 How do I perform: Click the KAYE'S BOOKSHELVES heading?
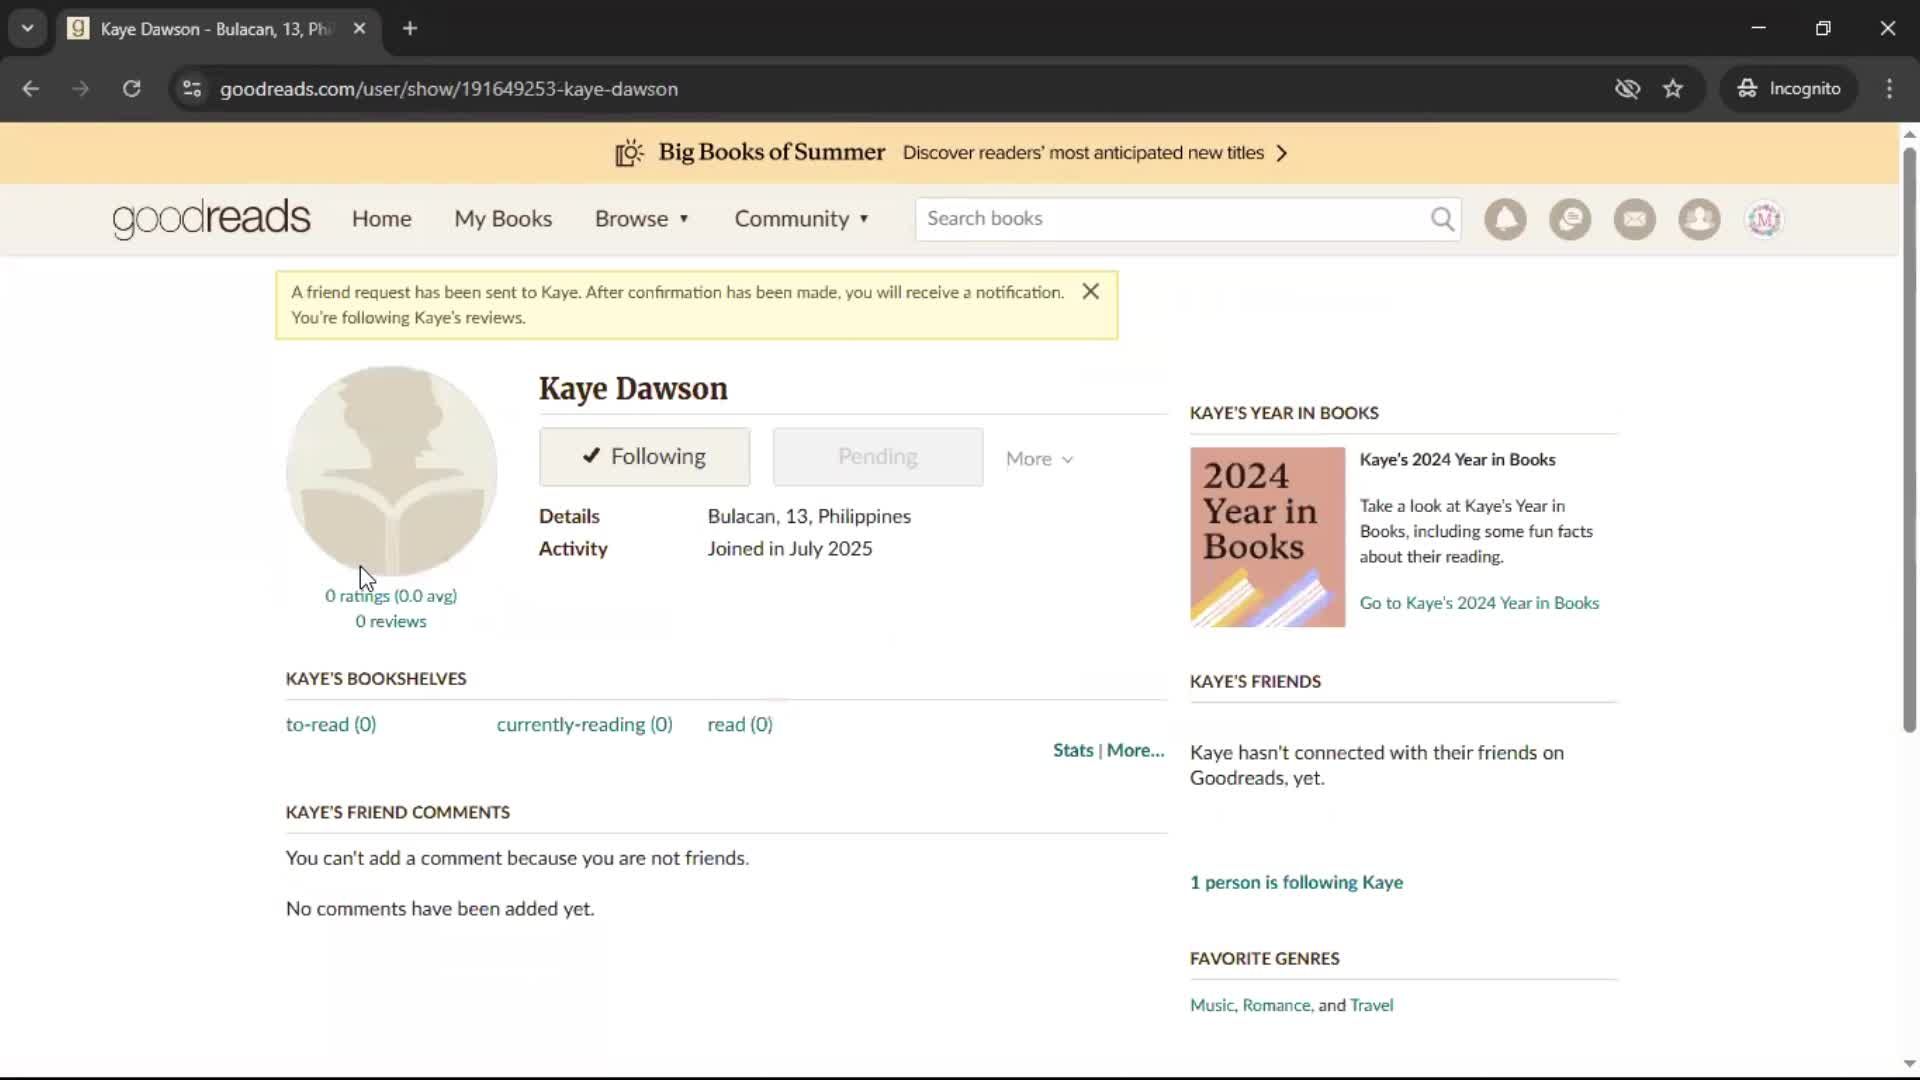(376, 679)
